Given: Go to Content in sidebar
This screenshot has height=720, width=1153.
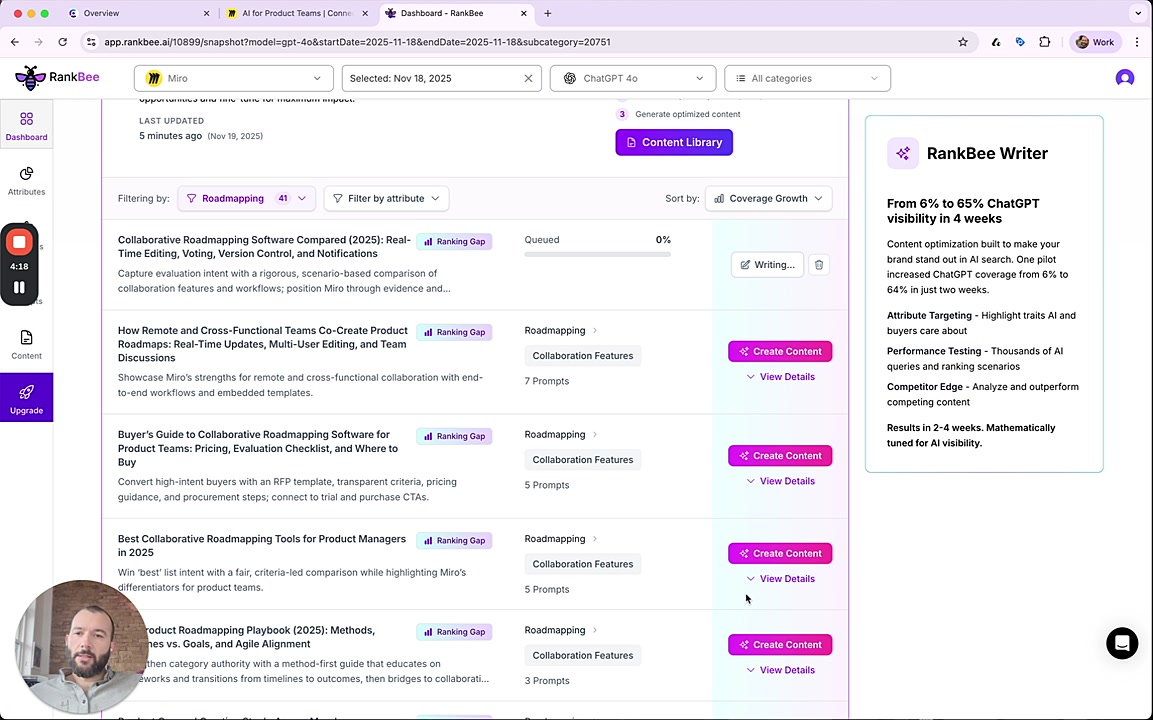Looking at the screenshot, I should 26,344.
